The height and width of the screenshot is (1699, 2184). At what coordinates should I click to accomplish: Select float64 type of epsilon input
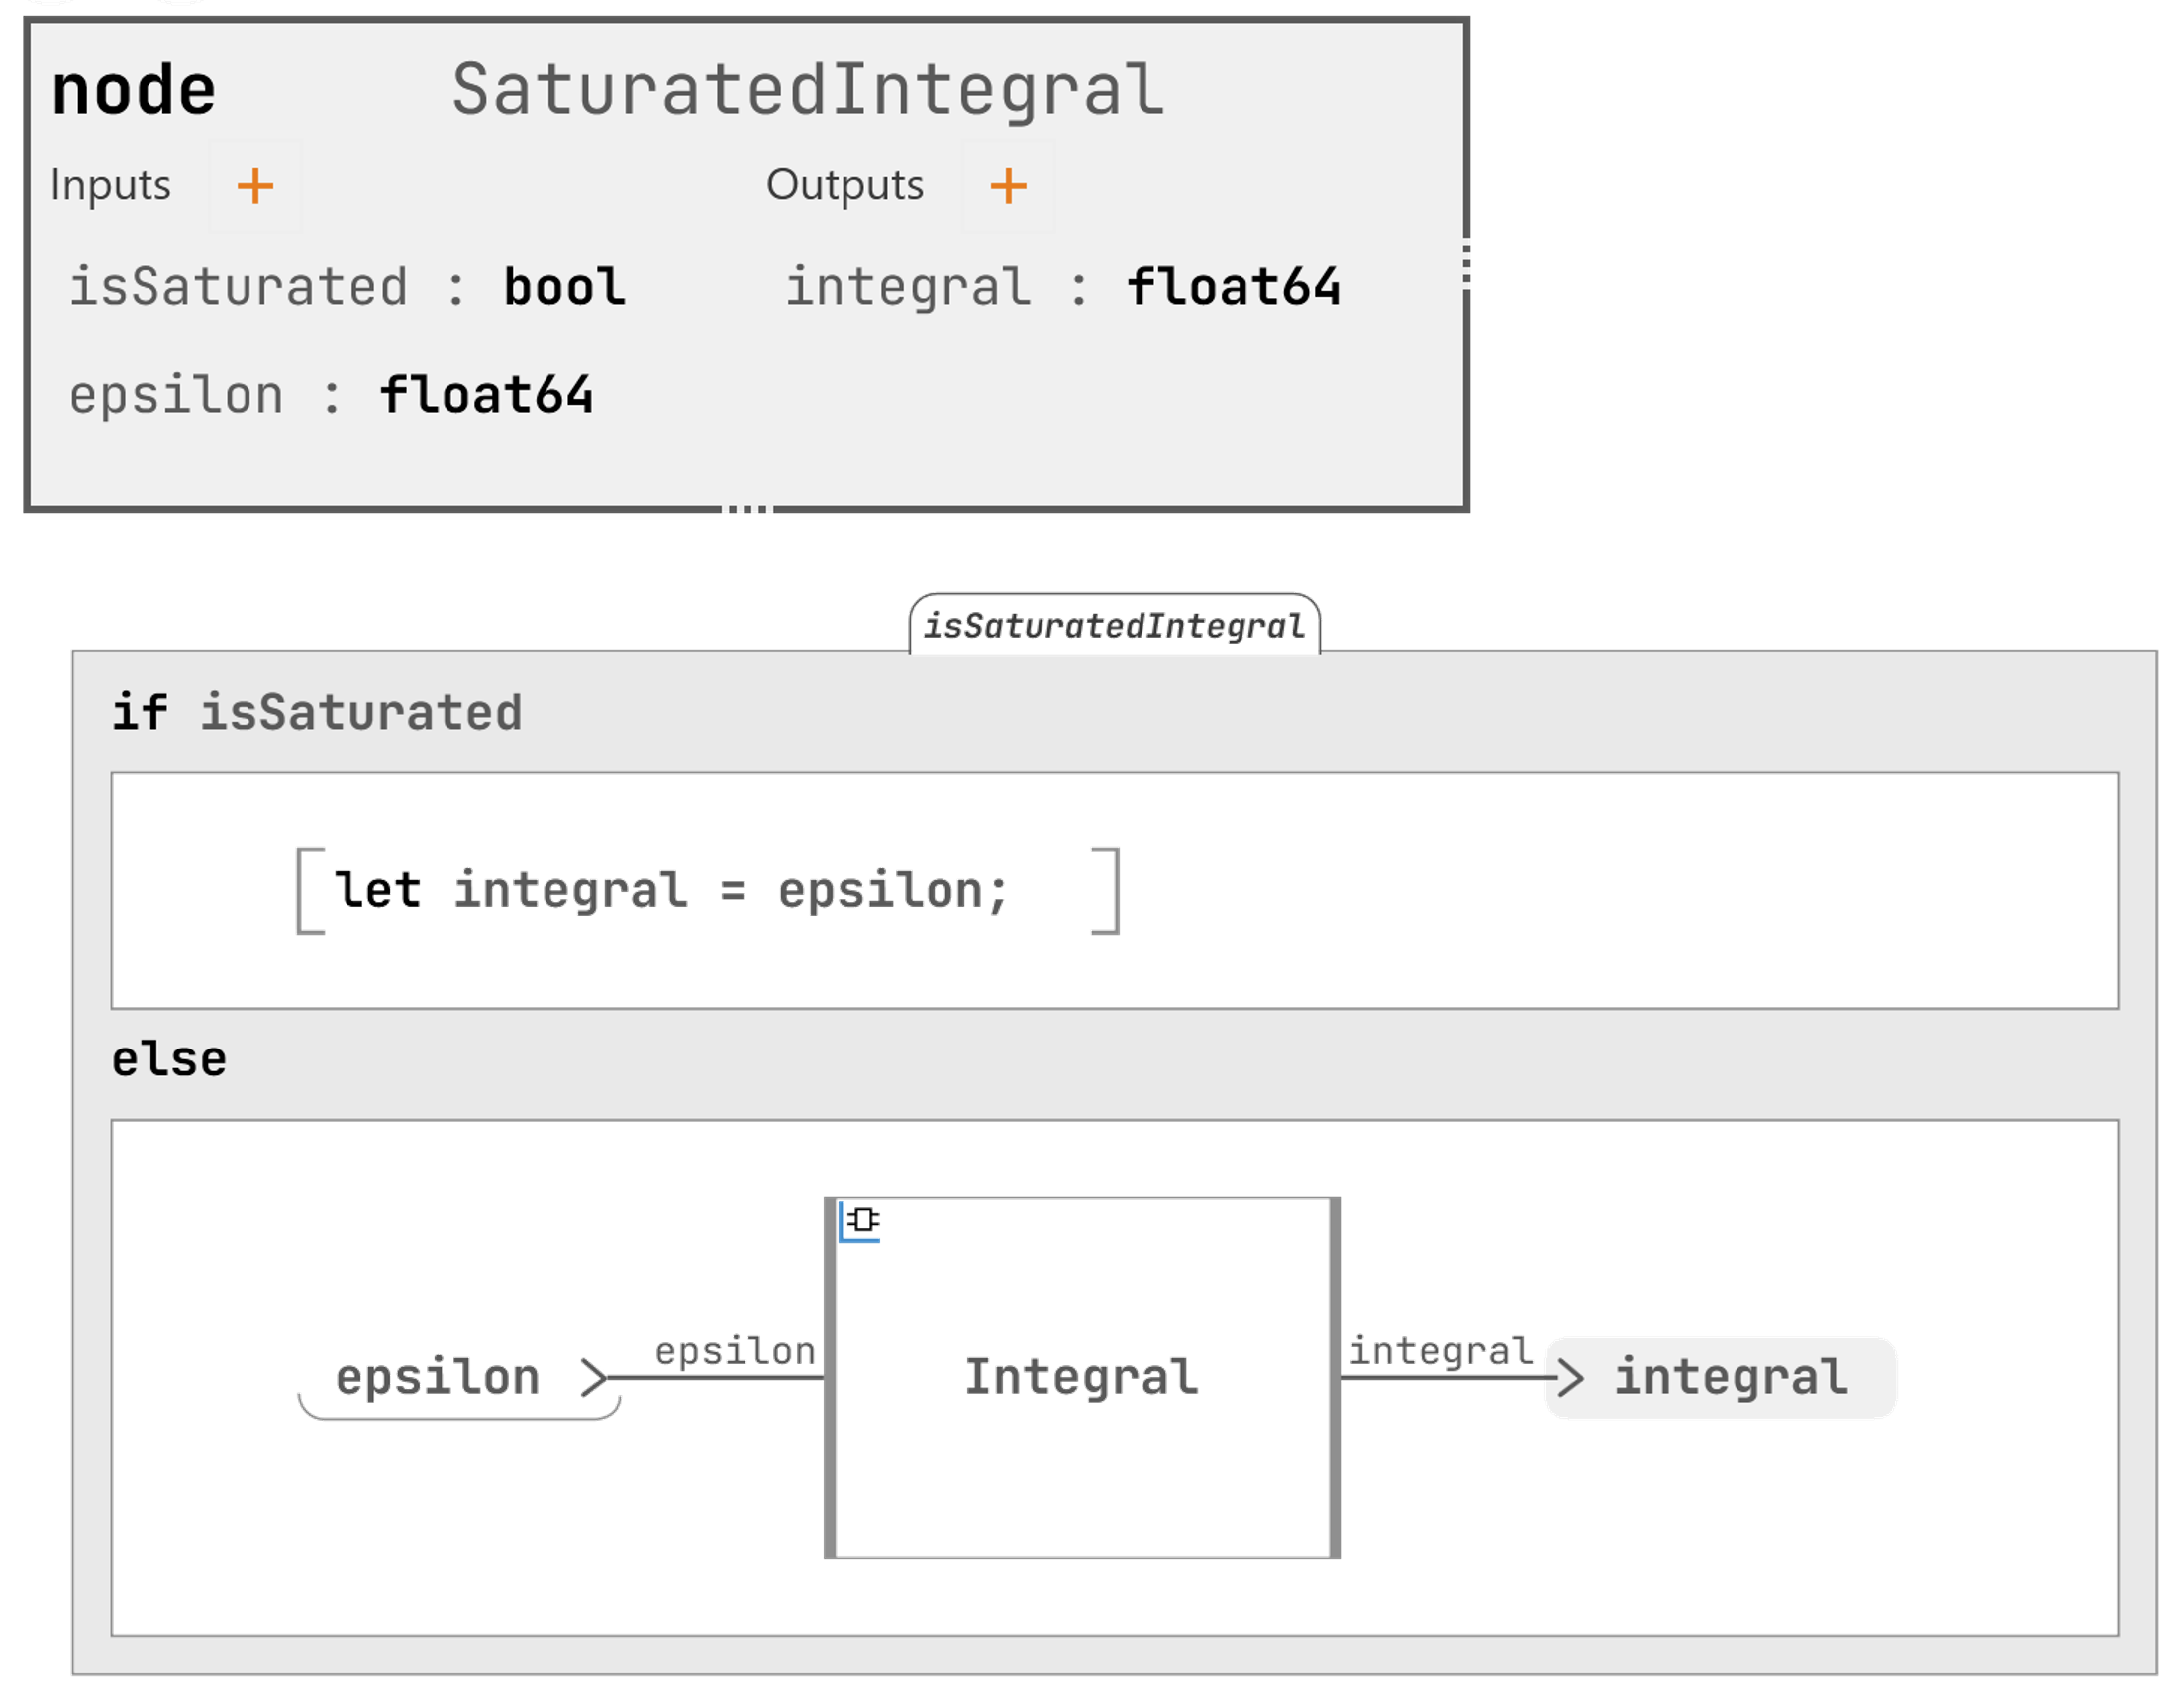click(x=486, y=395)
